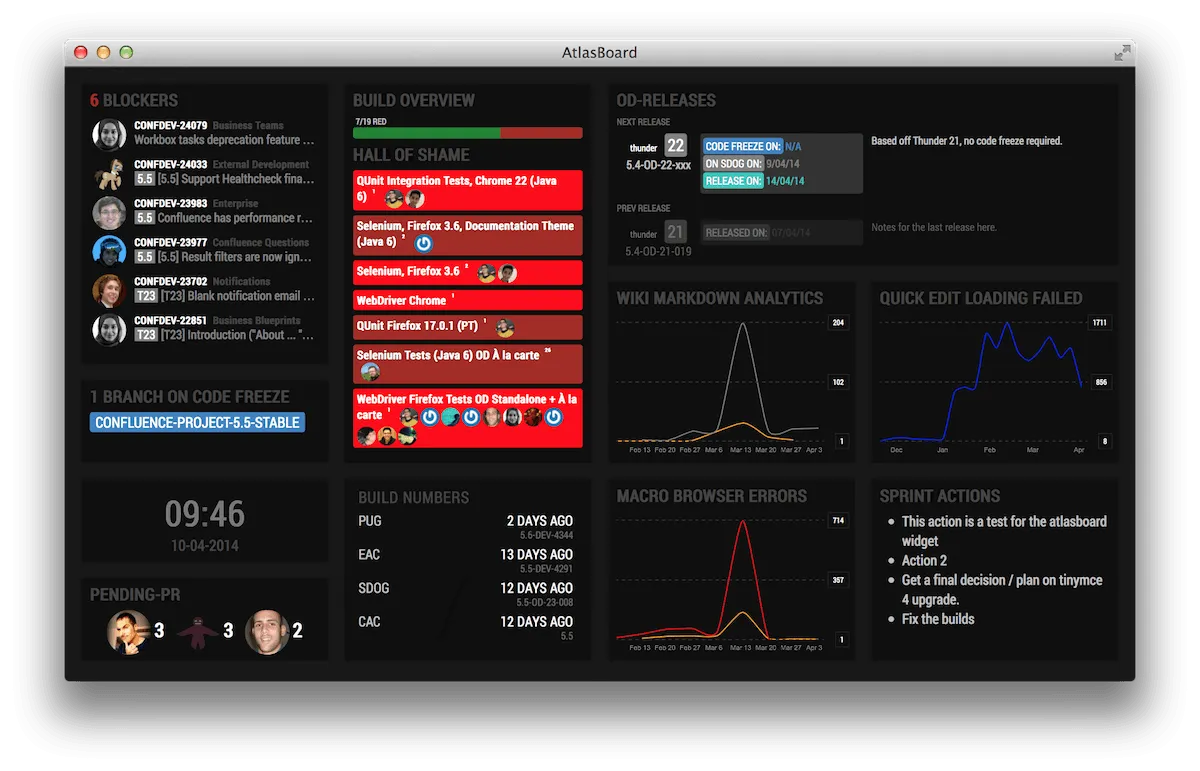Click the avatar beside CONFDEV-22851
Screen dimensions: 1200x771
109,329
